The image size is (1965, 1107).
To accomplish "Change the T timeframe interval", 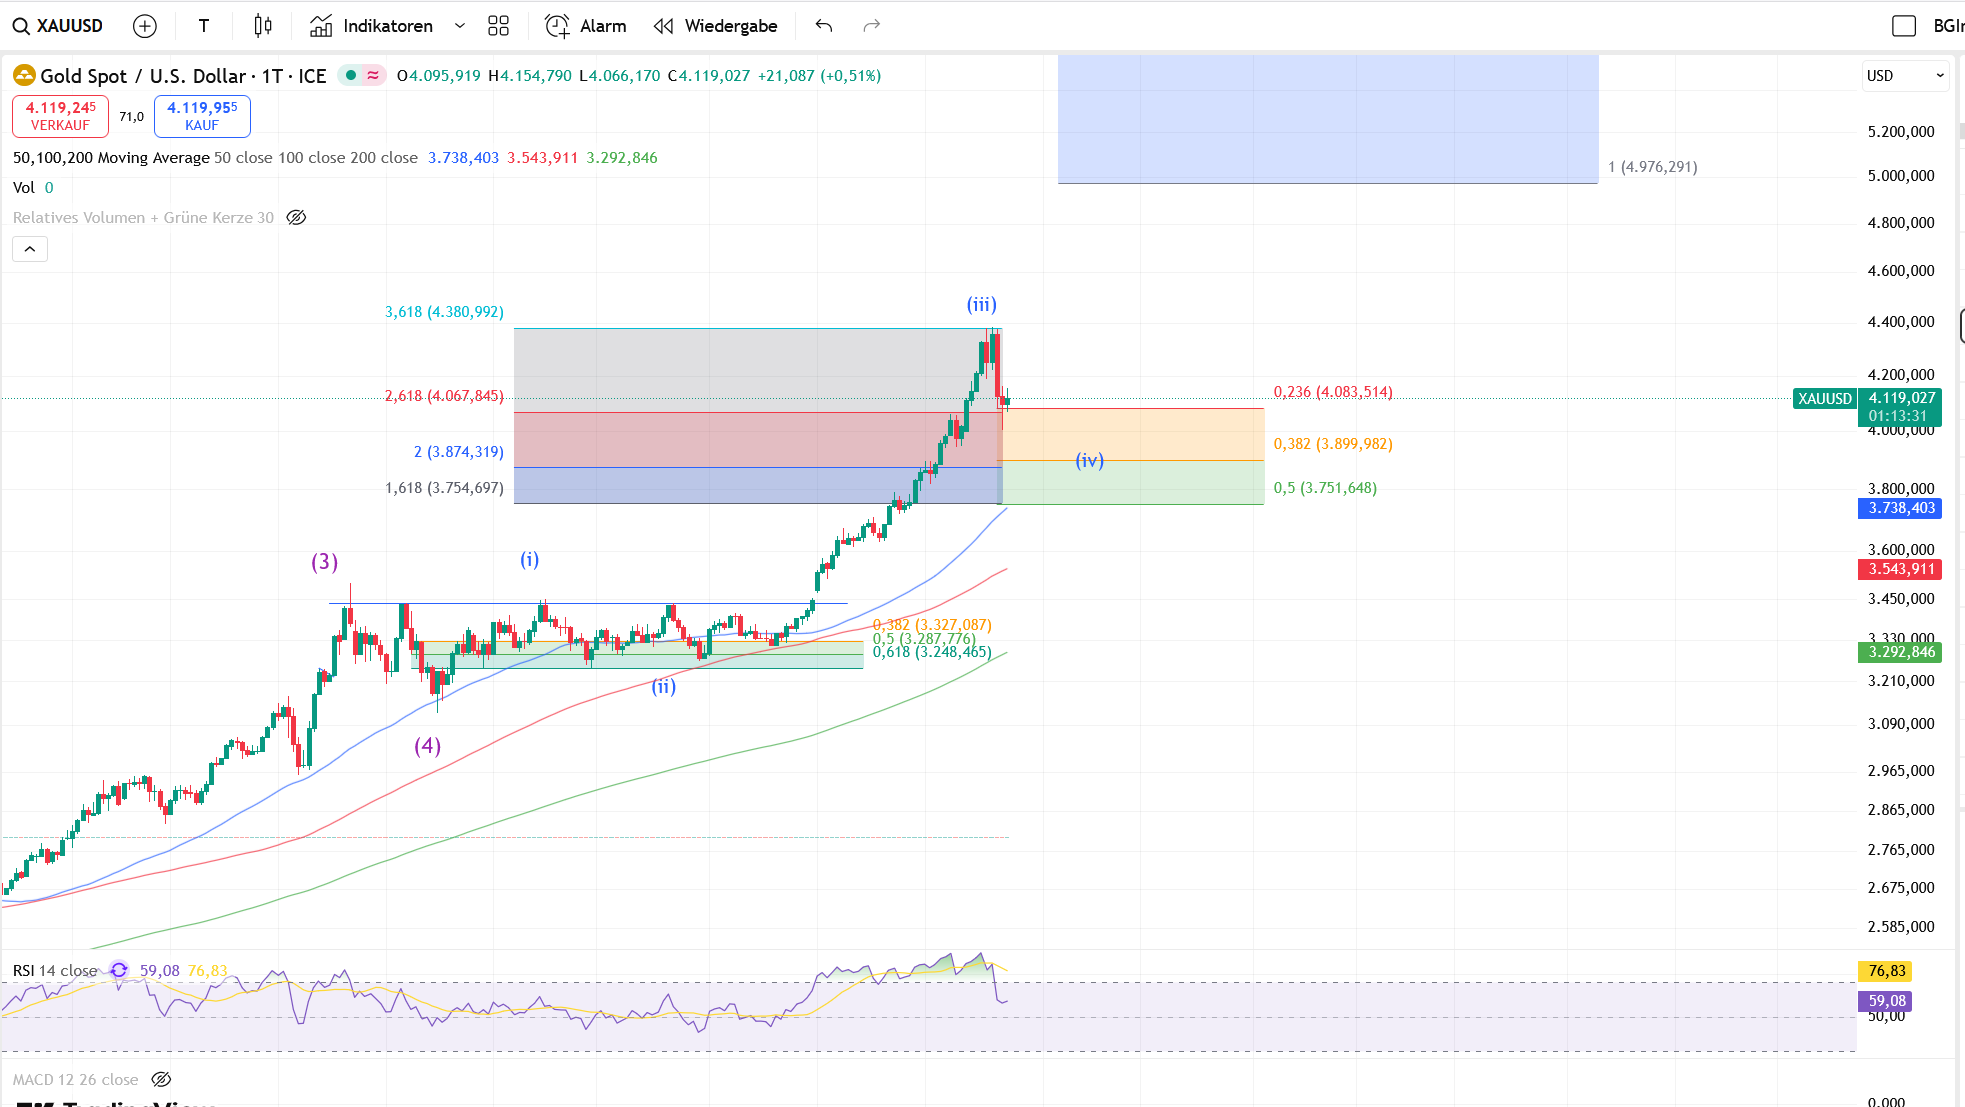I will 204,26.
